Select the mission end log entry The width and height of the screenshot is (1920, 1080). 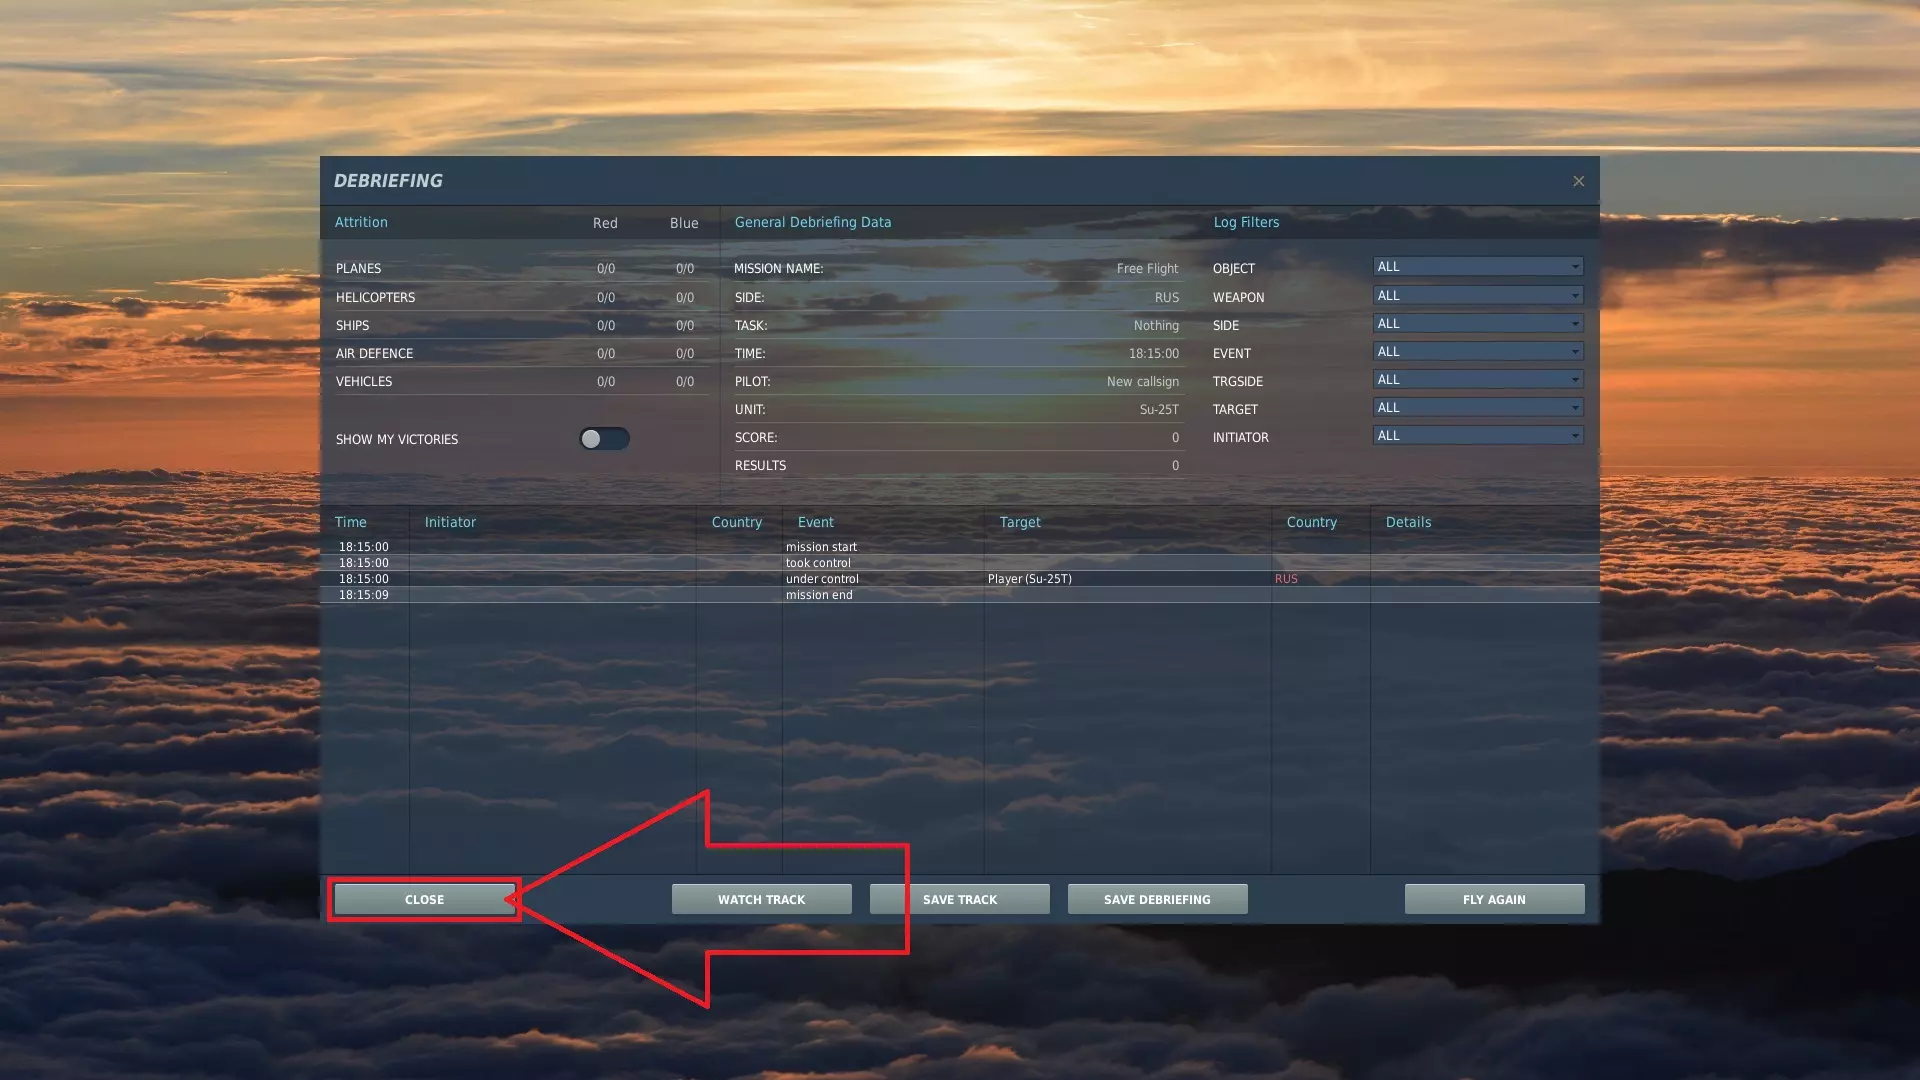(818, 595)
